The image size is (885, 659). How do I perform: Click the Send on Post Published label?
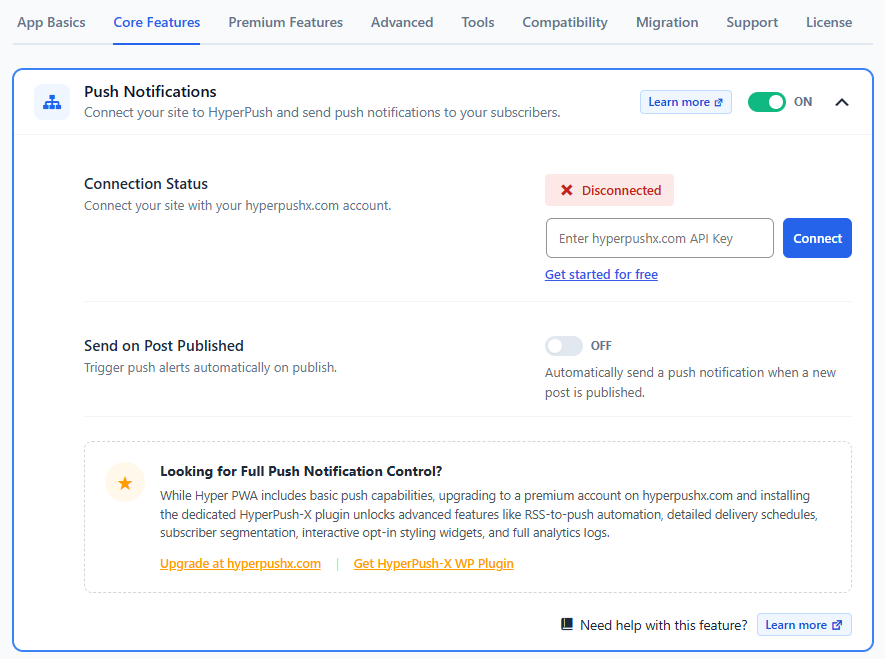coord(164,346)
